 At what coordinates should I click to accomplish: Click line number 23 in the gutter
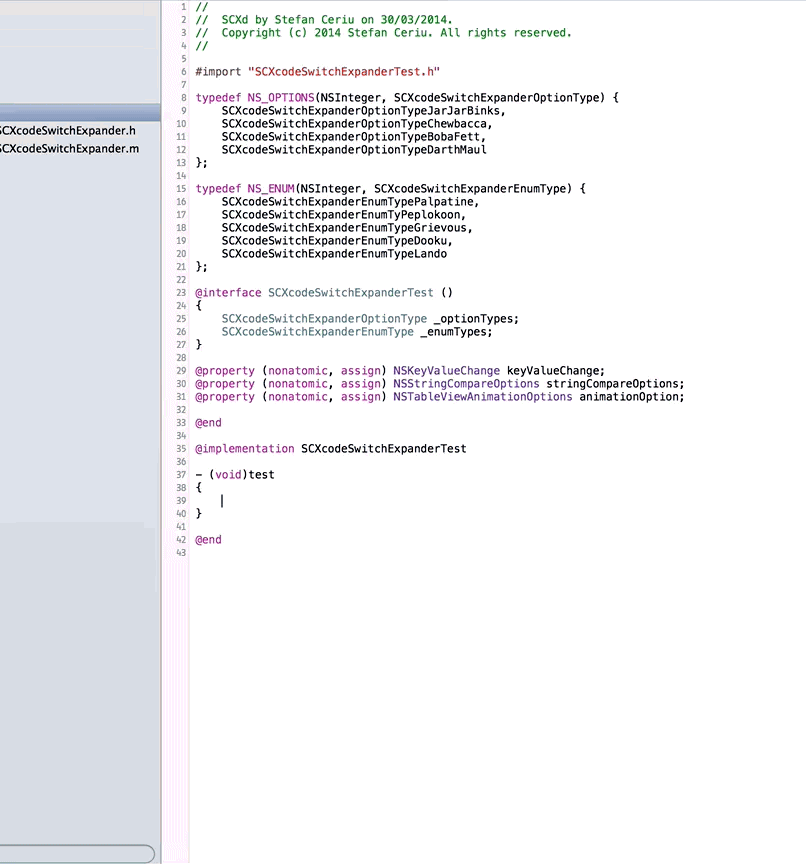point(181,292)
